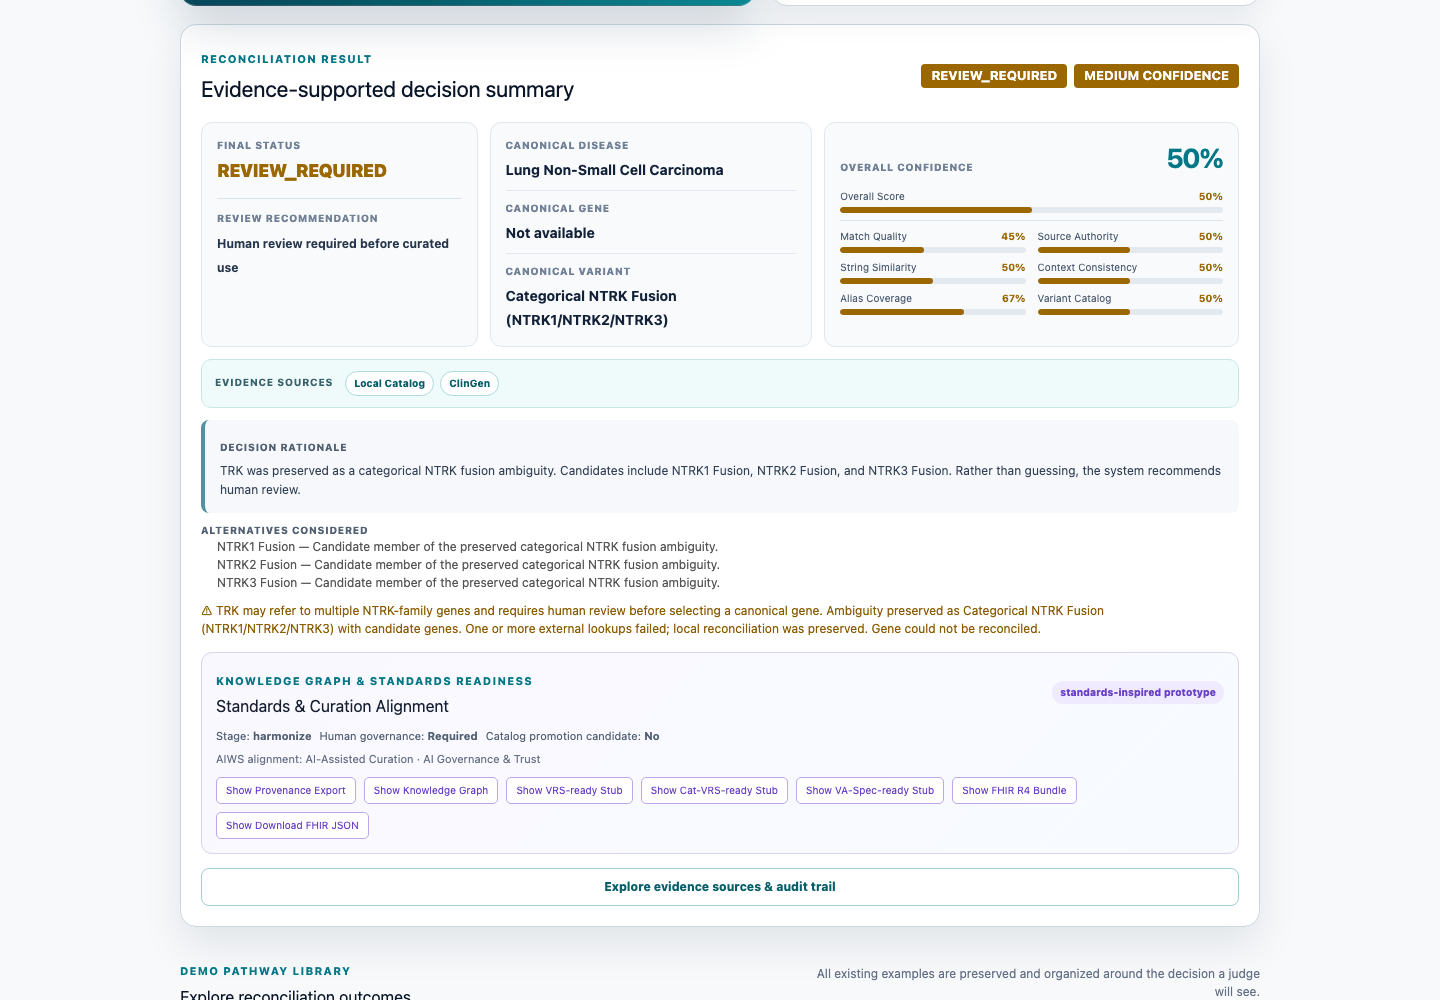Click the REVIEW_REQUIRED final status text

302,171
